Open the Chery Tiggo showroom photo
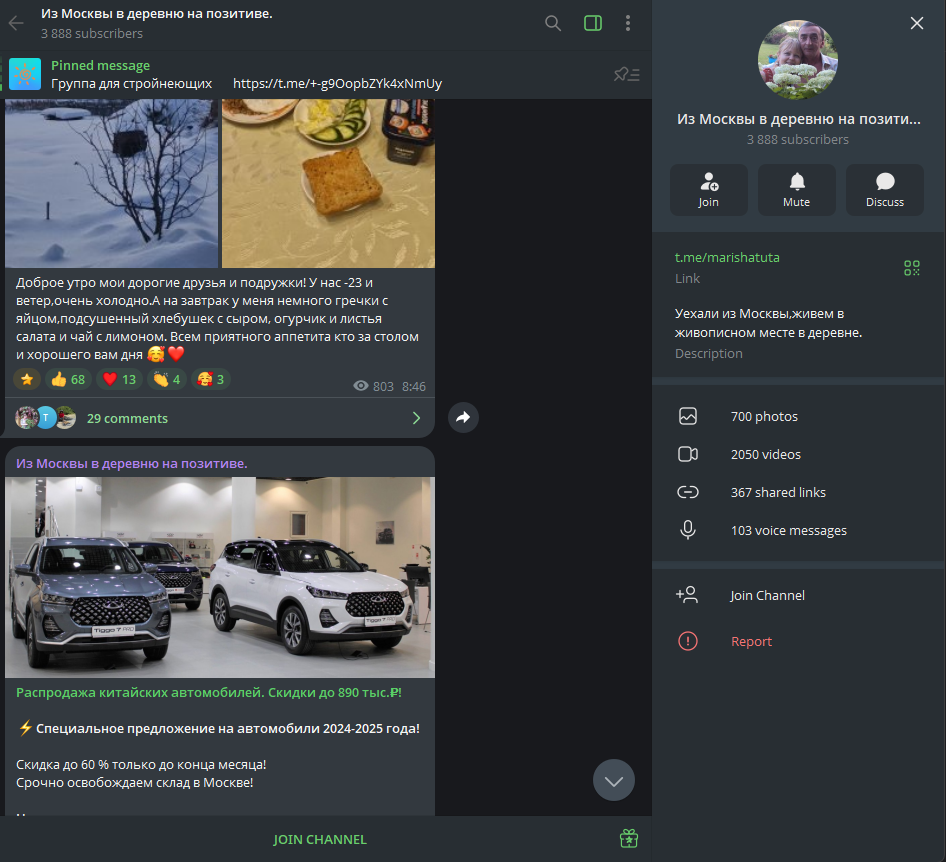This screenshot has height=862, width=946. [x=220, y=577]
